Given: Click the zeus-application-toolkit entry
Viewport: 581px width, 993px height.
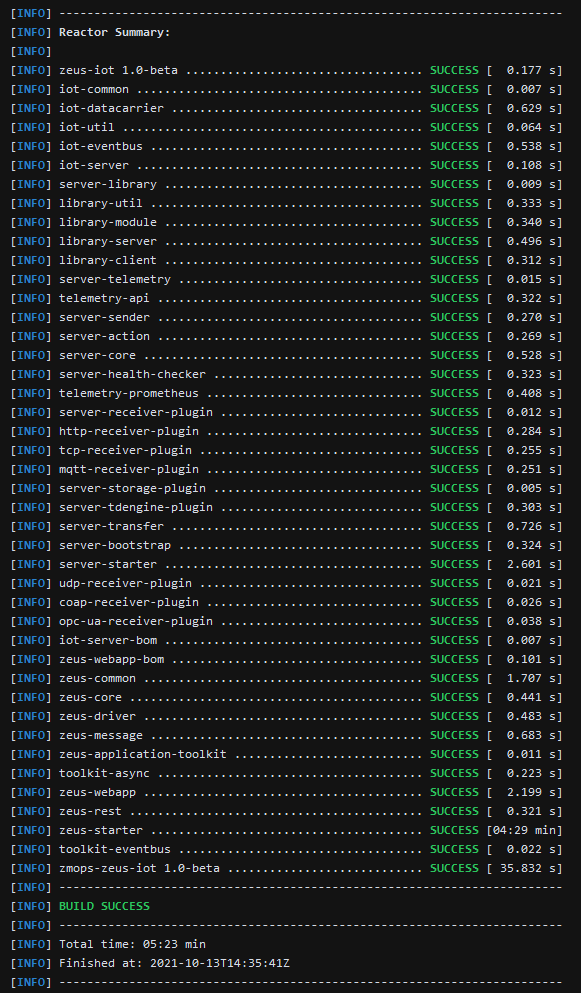Looking at the screenshot, I should click(143, 754).
